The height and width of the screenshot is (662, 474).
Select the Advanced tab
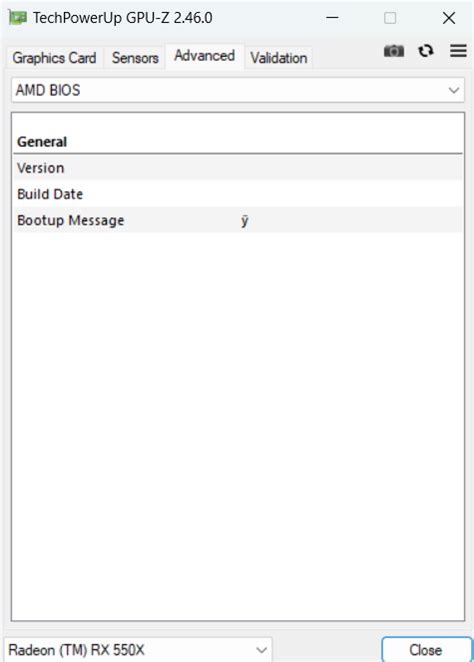tap(204, 56)
